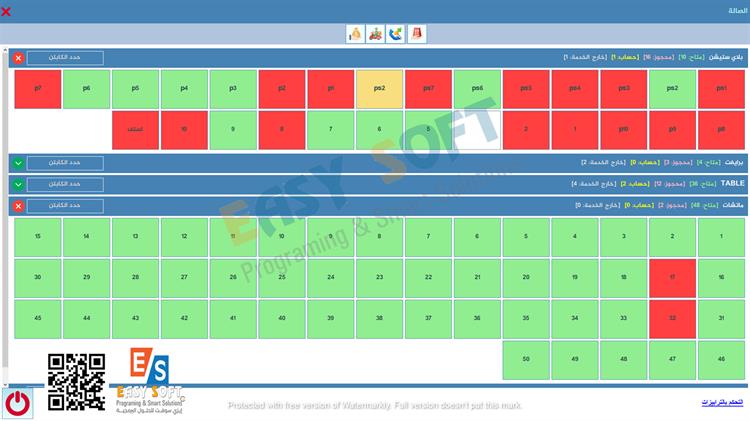Select the green p4 tile

tap(184, 89)
